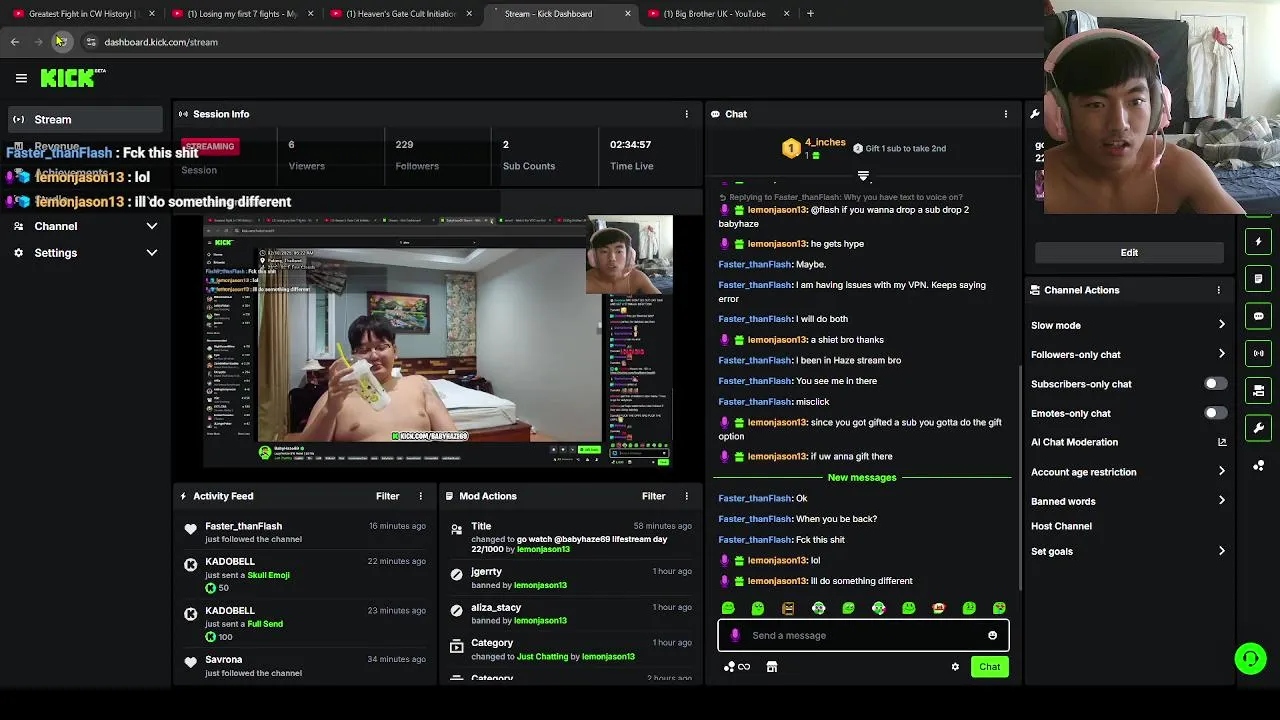The image size is (1280, 720).
Task: Click the broadcast signal icon in right rail
Action: pyautogui.click(x=1258, y=353)
